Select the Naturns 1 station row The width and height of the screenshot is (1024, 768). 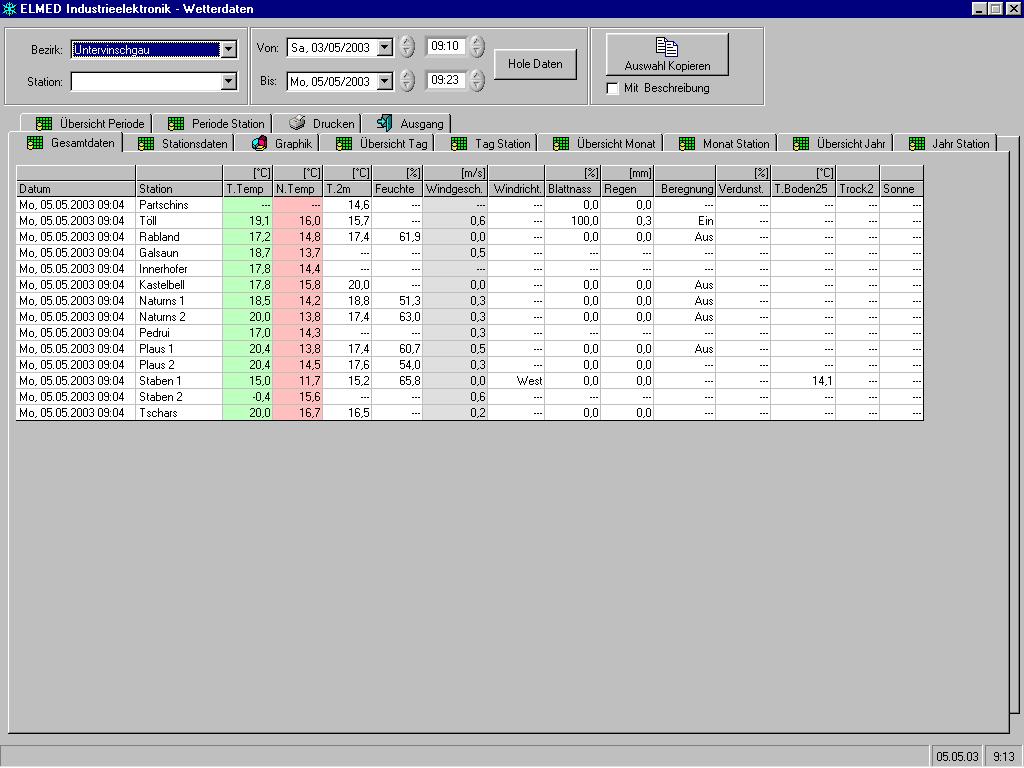coord(161,301)
